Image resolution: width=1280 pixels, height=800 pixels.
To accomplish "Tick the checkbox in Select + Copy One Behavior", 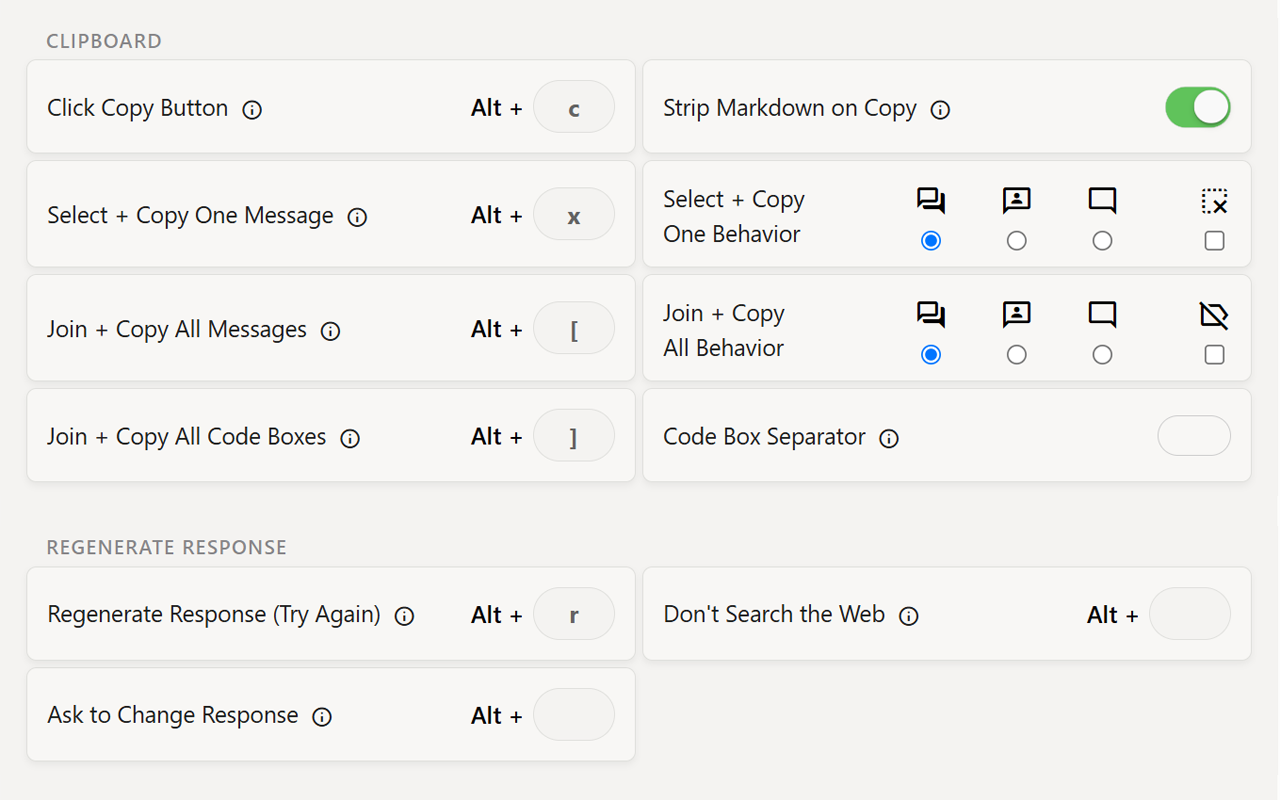I will coord(1214,241).
